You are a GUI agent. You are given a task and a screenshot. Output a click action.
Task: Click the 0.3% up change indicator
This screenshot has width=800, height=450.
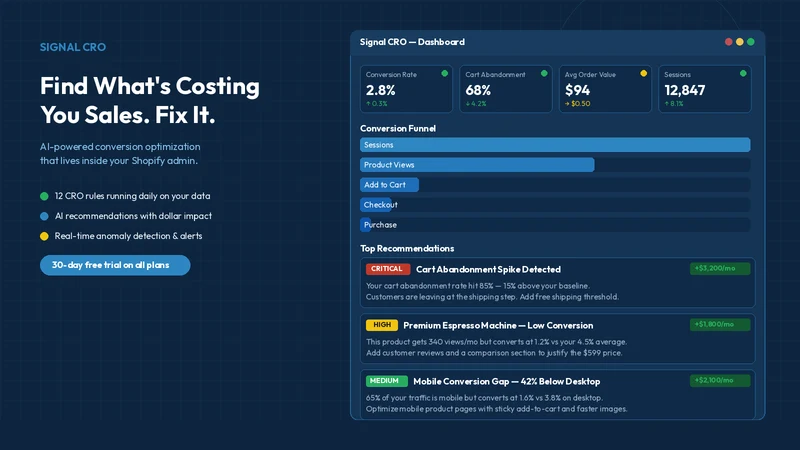coord(377,104)
